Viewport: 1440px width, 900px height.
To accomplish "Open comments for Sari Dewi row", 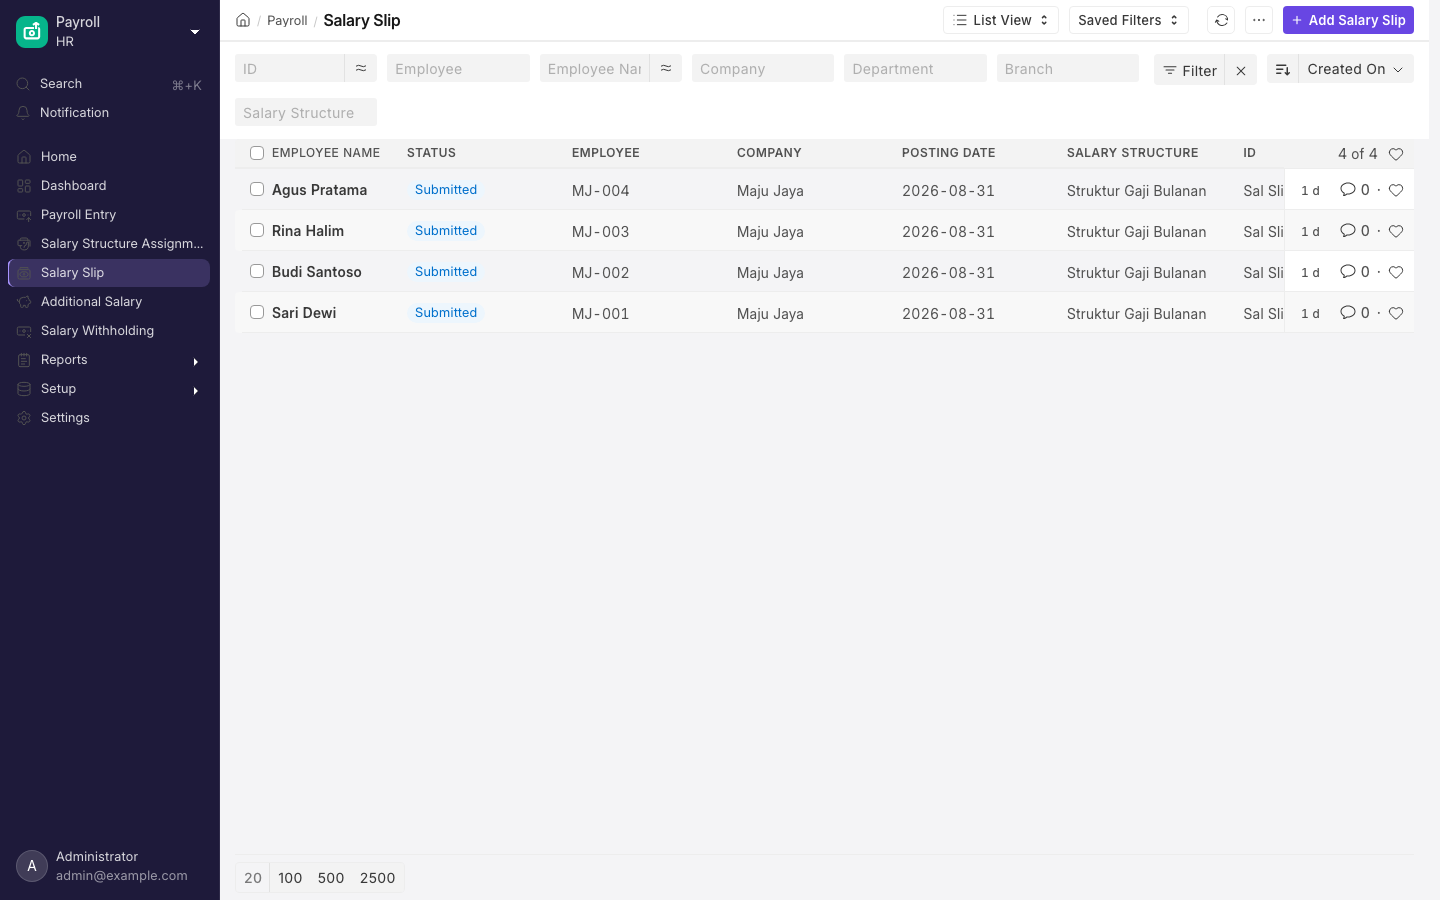I will pyautogui.click(x=1355, y=313).
